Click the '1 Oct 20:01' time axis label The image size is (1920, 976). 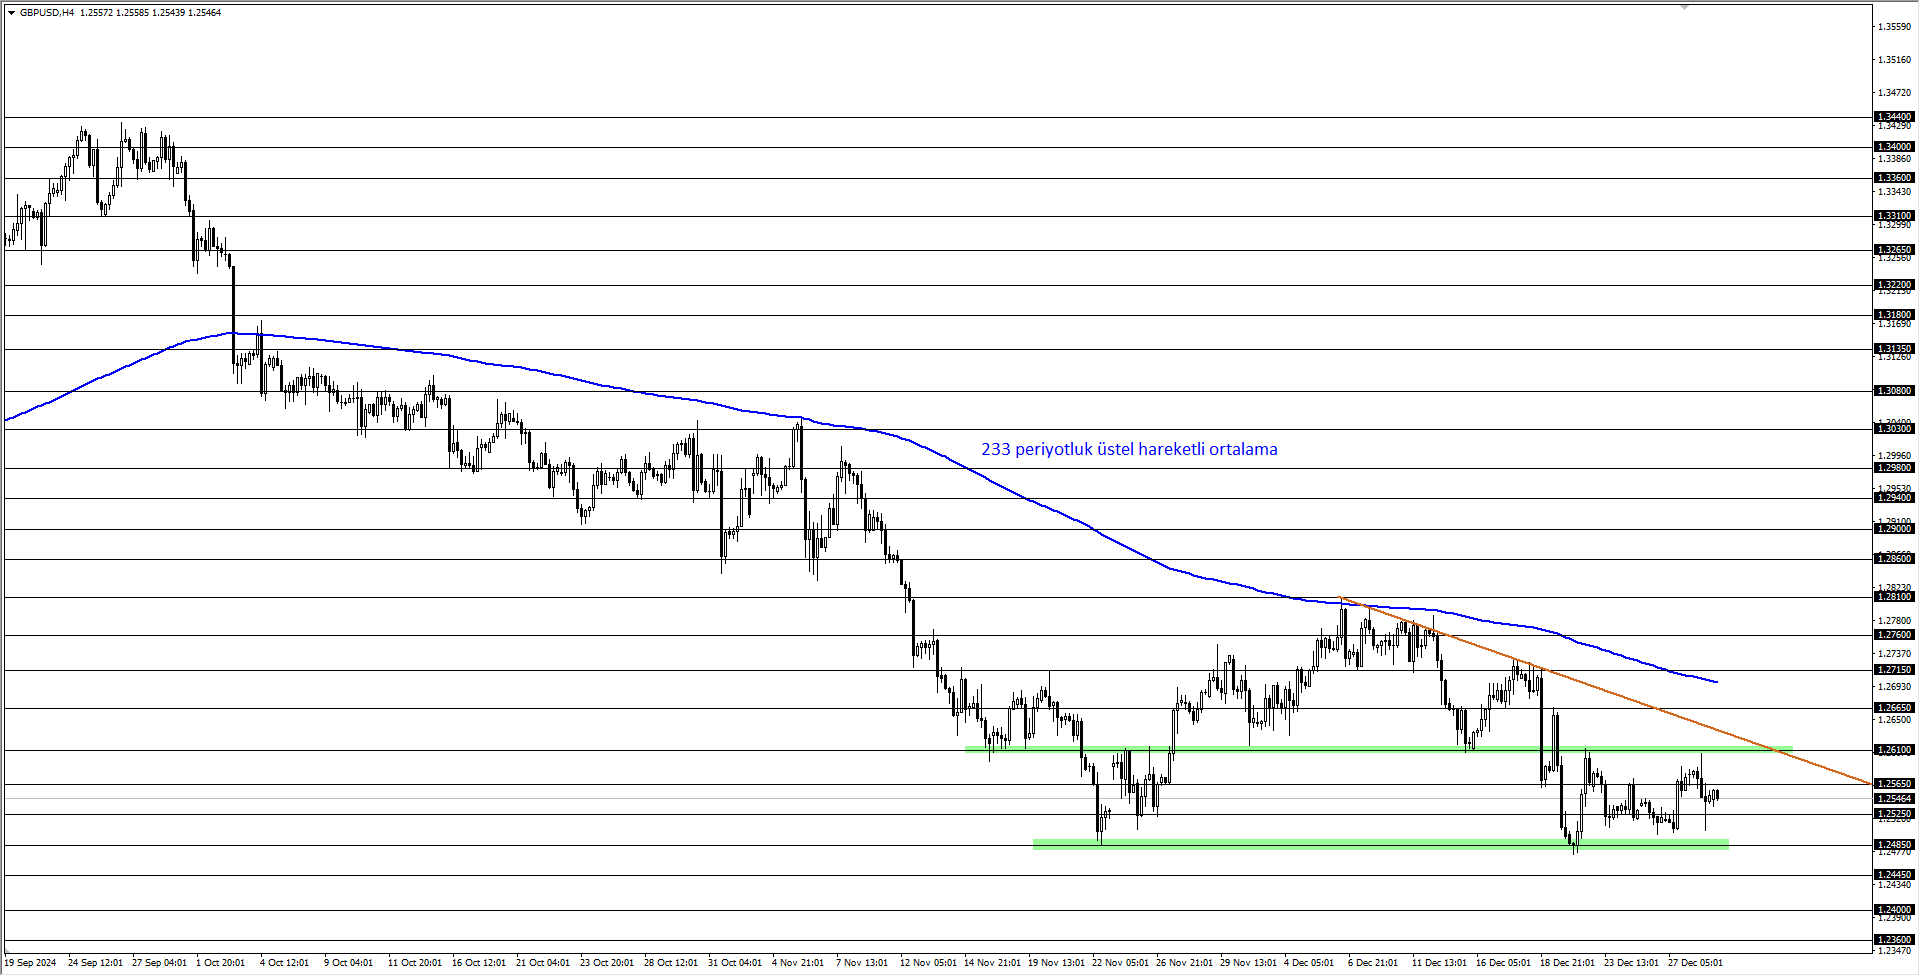[x=221, y=963]
